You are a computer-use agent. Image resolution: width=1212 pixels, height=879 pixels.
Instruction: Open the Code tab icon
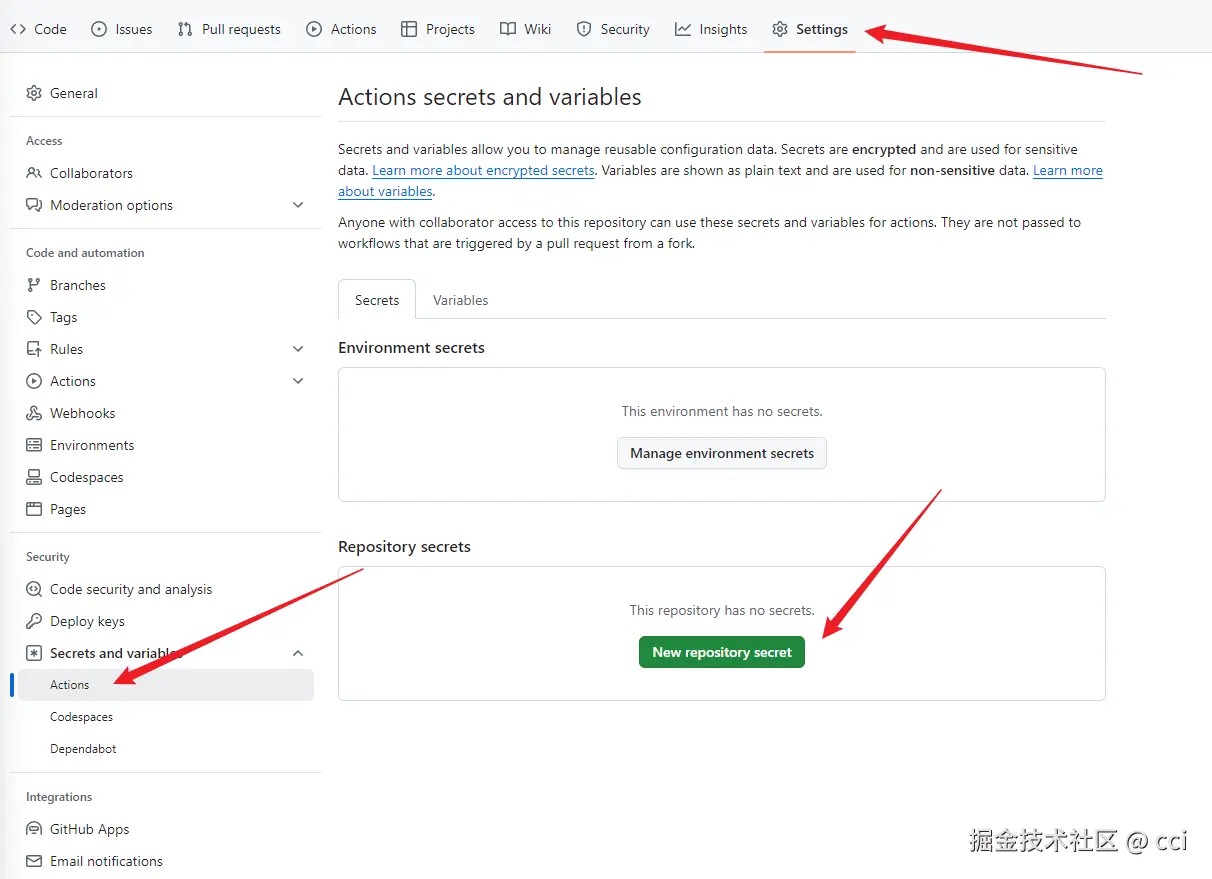point(18,29)
